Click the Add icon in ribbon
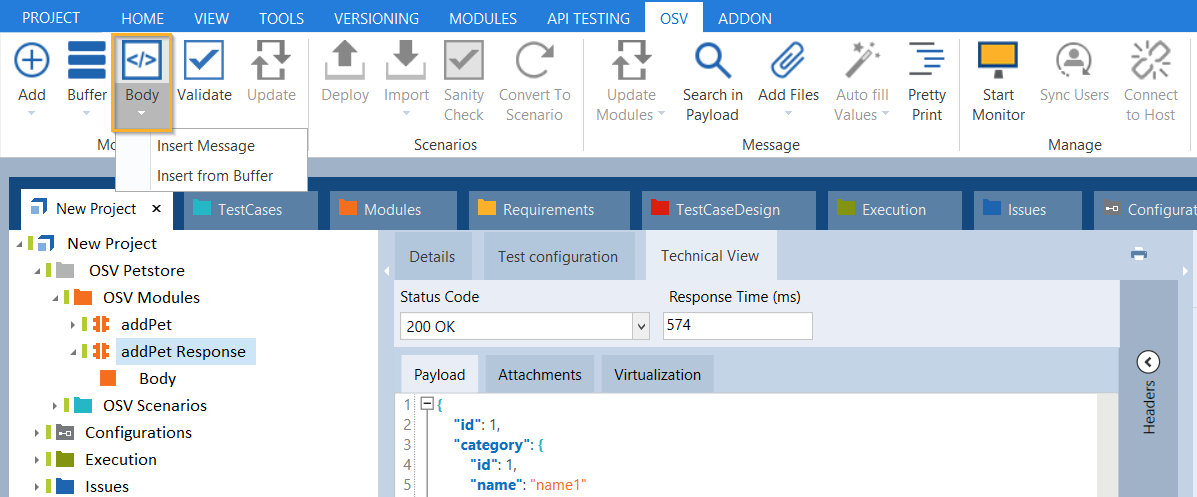This screenshot has width=1197, height=497. point(32,61)
